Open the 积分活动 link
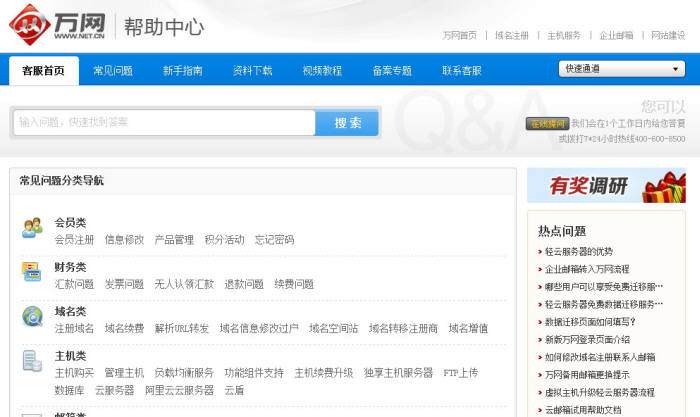The height and width of the screenshot is (417, 700). (224, 240)
